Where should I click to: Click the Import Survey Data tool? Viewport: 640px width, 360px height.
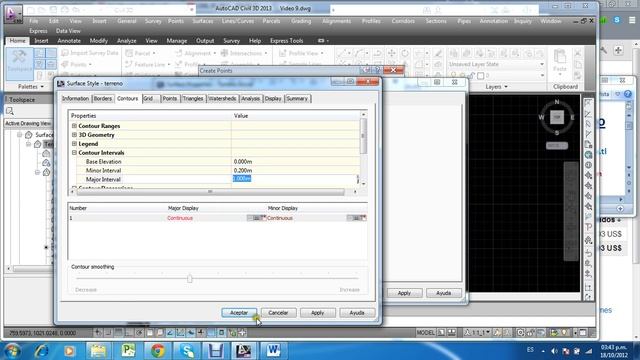coord(90,53)
